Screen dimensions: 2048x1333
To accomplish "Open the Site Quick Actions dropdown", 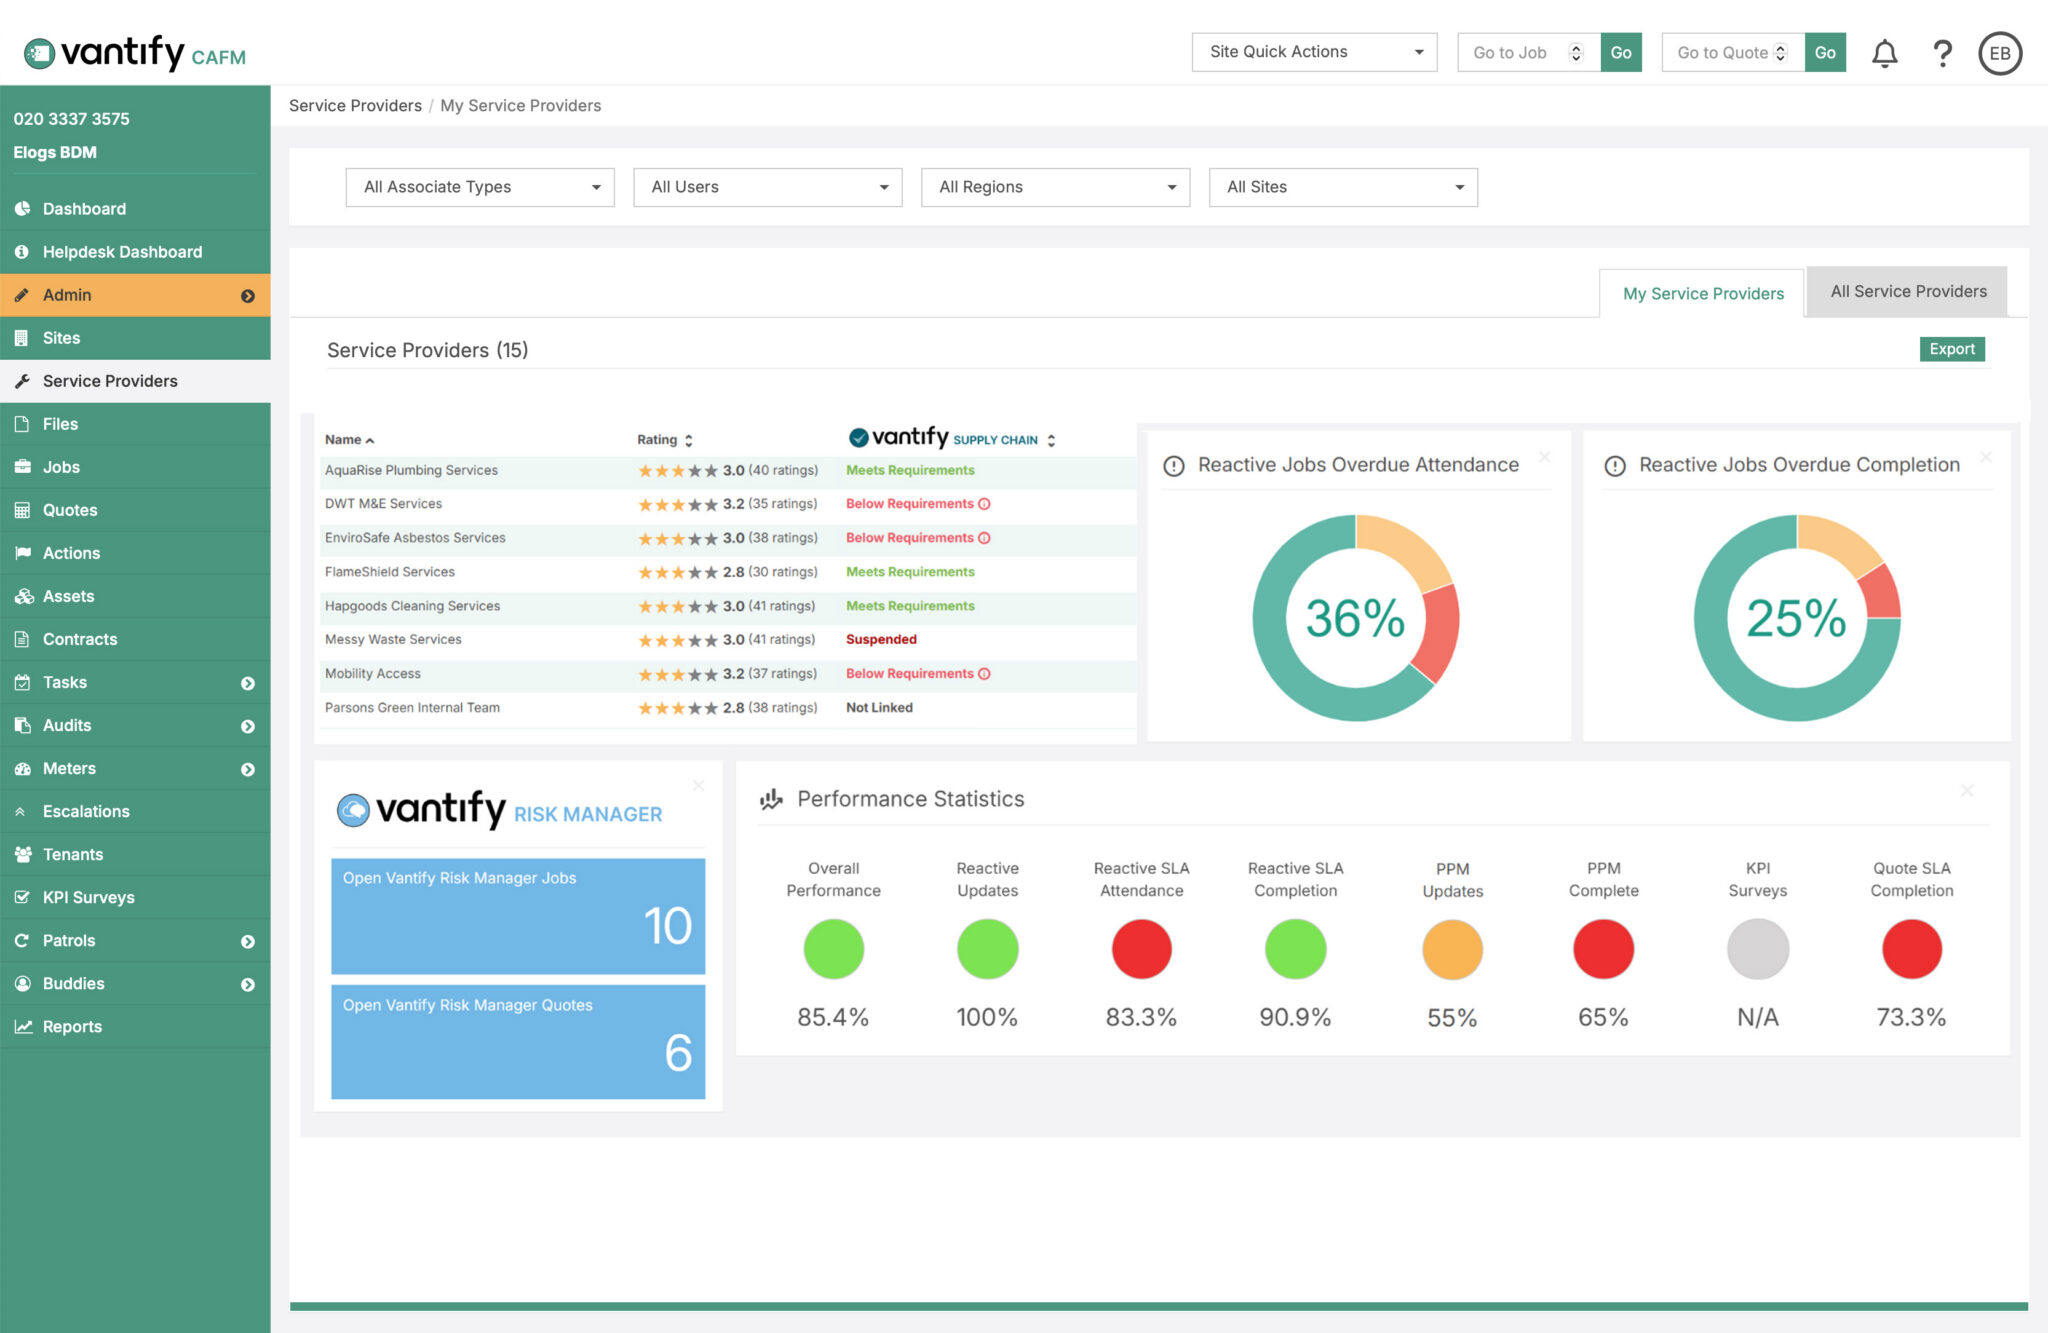I will [x=1314, y=52].
